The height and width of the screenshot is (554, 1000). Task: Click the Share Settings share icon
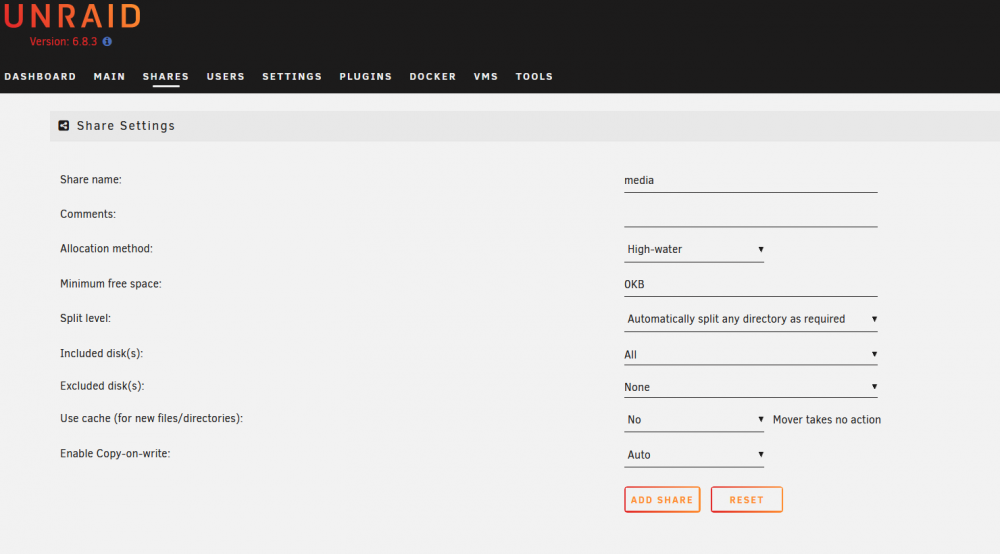click(x=64, y=126)
